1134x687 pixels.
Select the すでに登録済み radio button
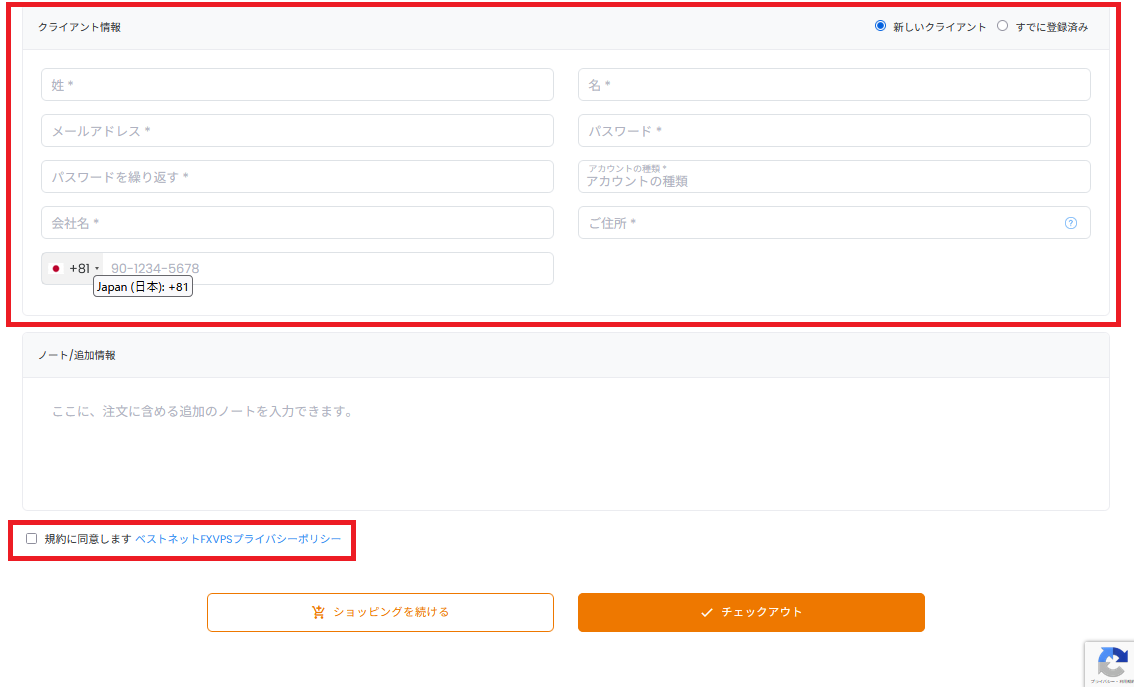click(1002, 26)
